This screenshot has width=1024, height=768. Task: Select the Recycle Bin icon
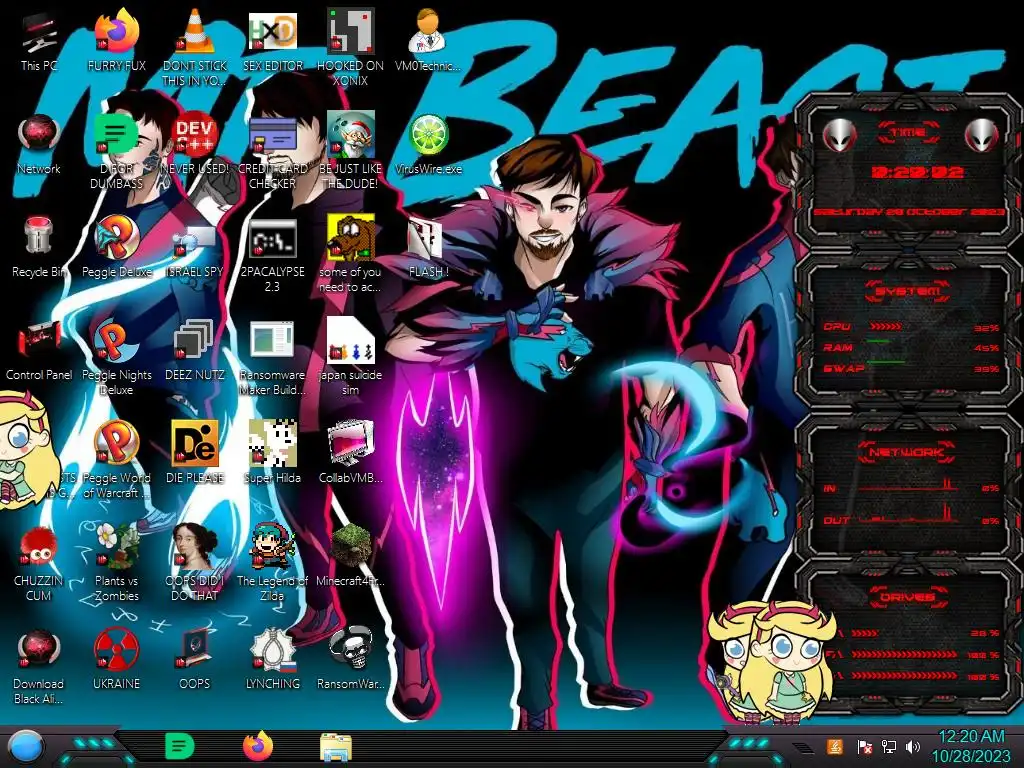39,247
